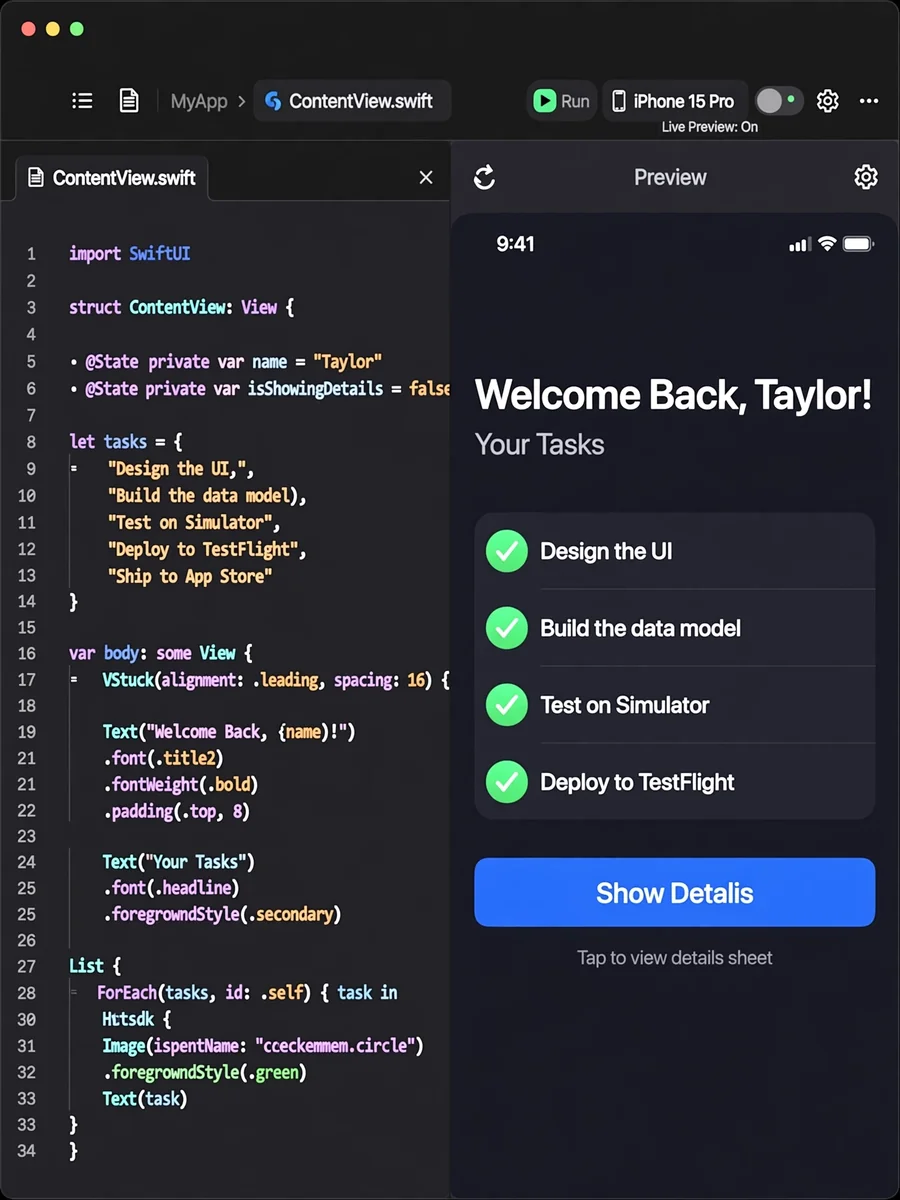Toggle the Build the data model checkmark

coord(507,628)
